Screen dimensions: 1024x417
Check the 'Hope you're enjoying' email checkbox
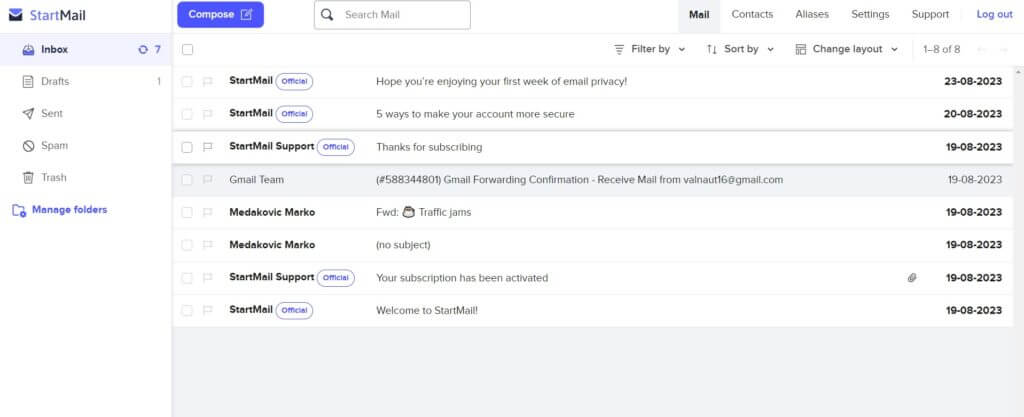[x=187, y=82]
